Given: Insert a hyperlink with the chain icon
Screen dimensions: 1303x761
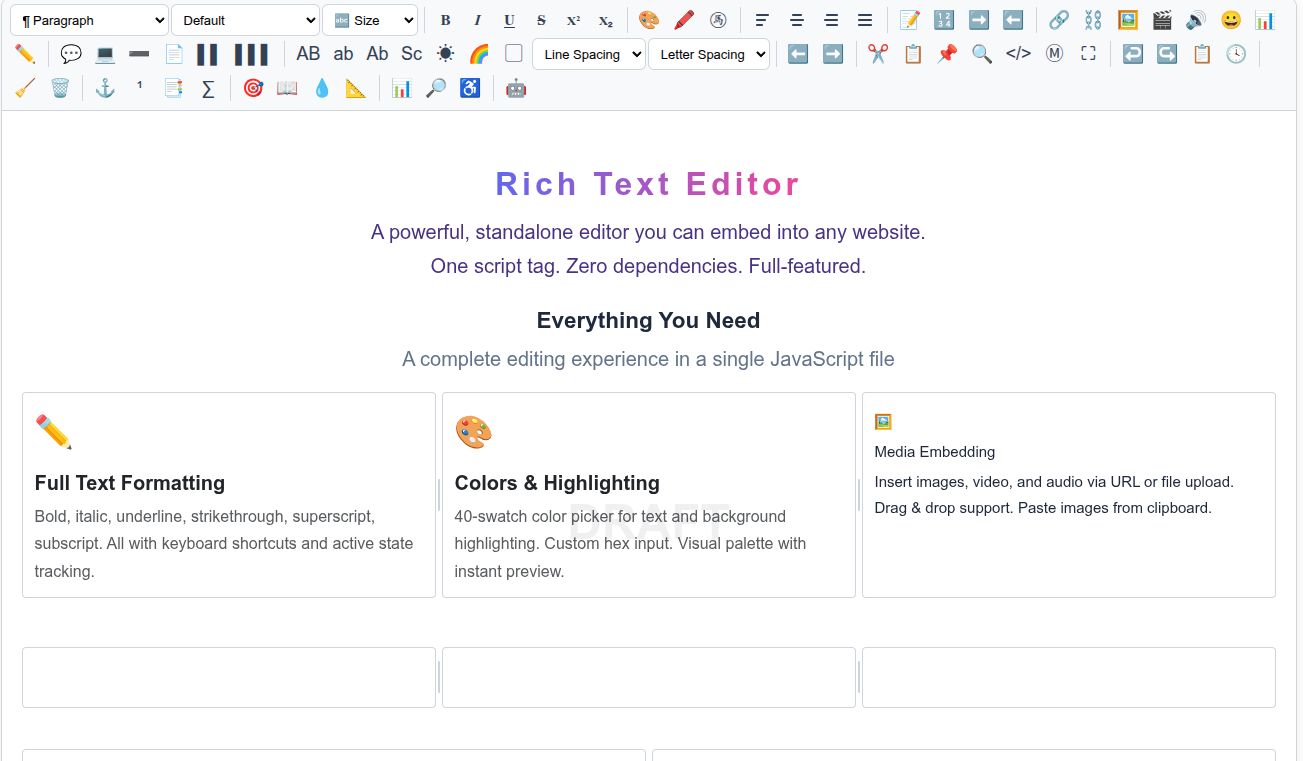Looking at the screenshot, I should (x=1059, y=19).
